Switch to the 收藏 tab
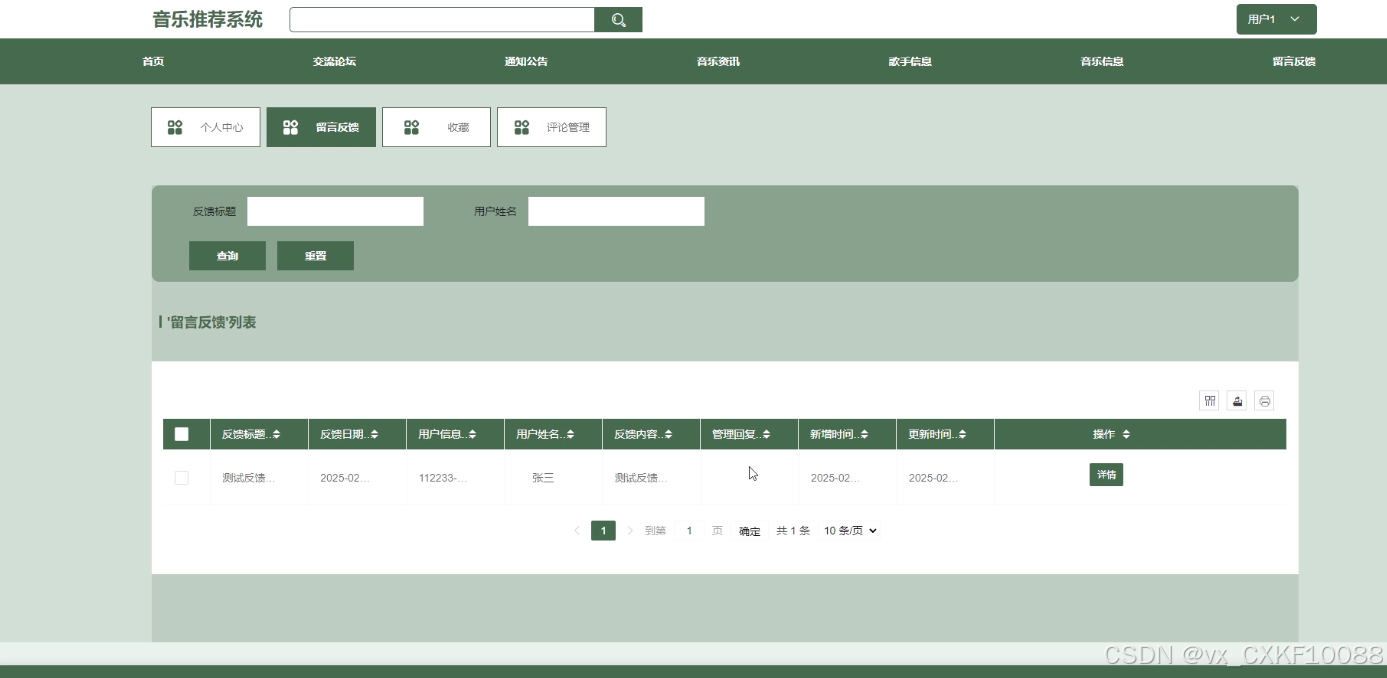The width and height of the screenshot is (1387, 678). 437,127
